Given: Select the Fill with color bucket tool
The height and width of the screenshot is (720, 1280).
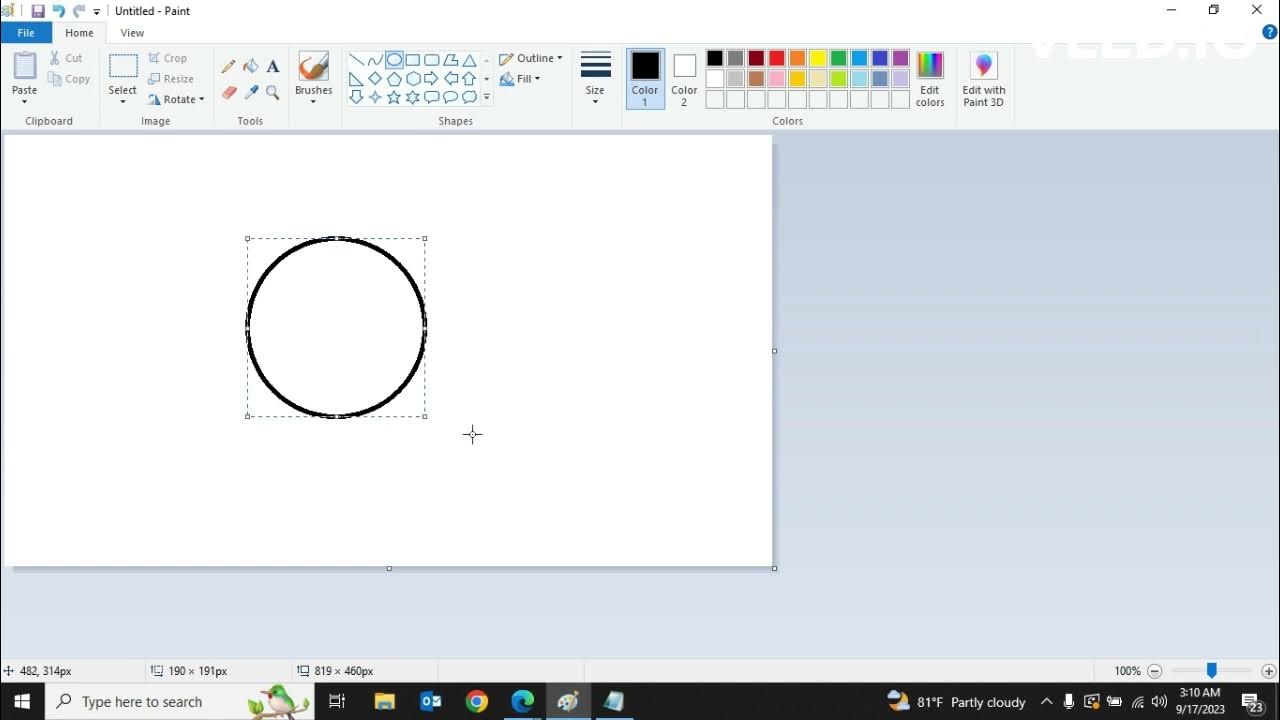Looking at the screenshot, I should (251, 66).
